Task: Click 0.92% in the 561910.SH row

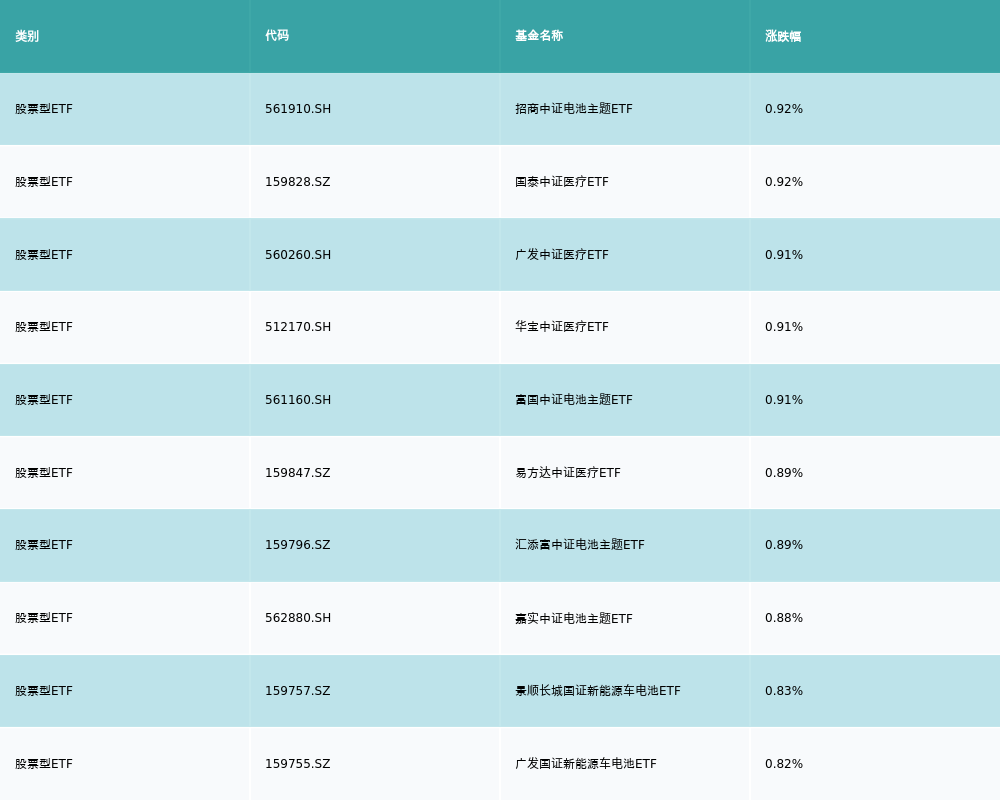Action: point(784,109)
